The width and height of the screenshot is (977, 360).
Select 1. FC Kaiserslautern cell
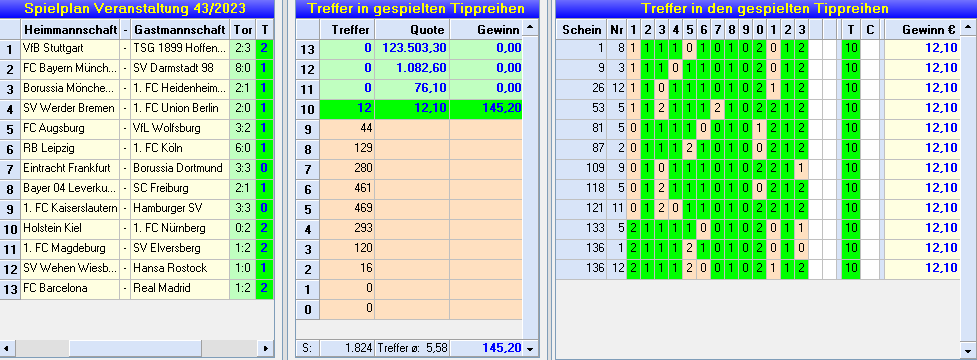tap(70, 208)
